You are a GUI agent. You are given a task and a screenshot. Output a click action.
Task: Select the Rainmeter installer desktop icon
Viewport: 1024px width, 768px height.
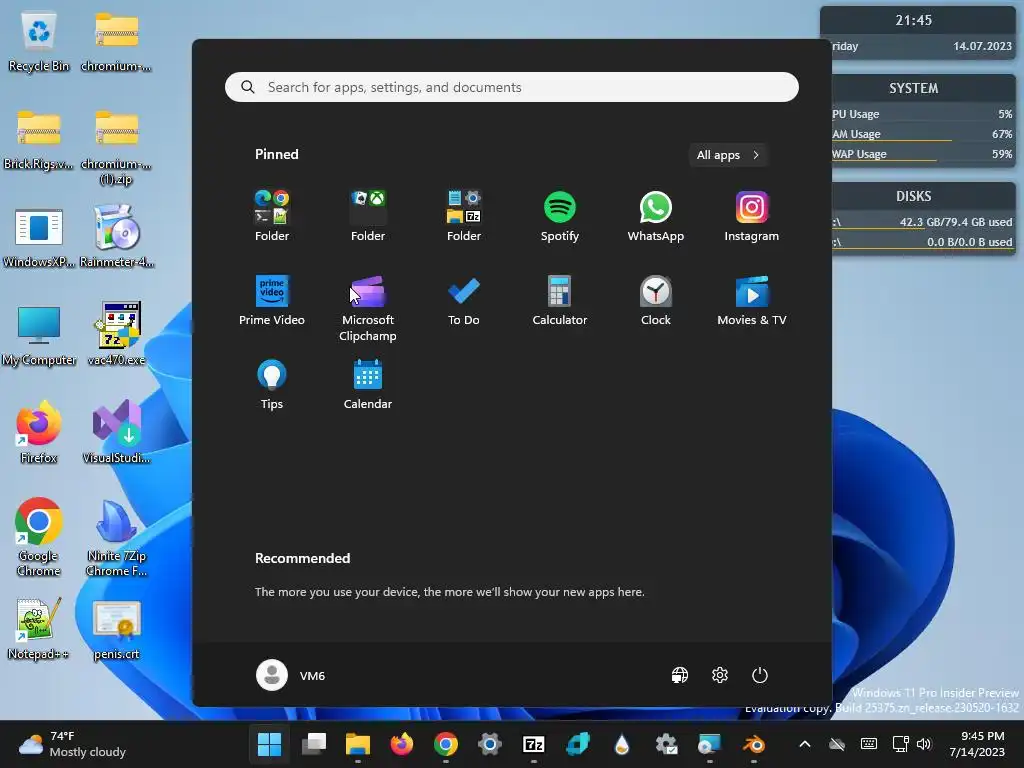116,236
